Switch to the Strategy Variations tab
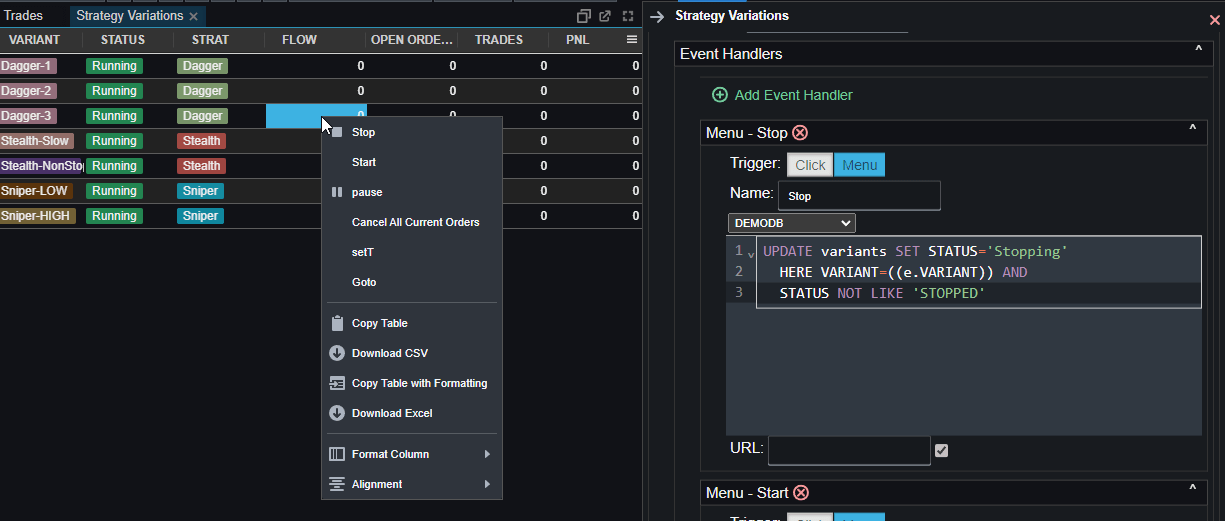 point(130,16)
